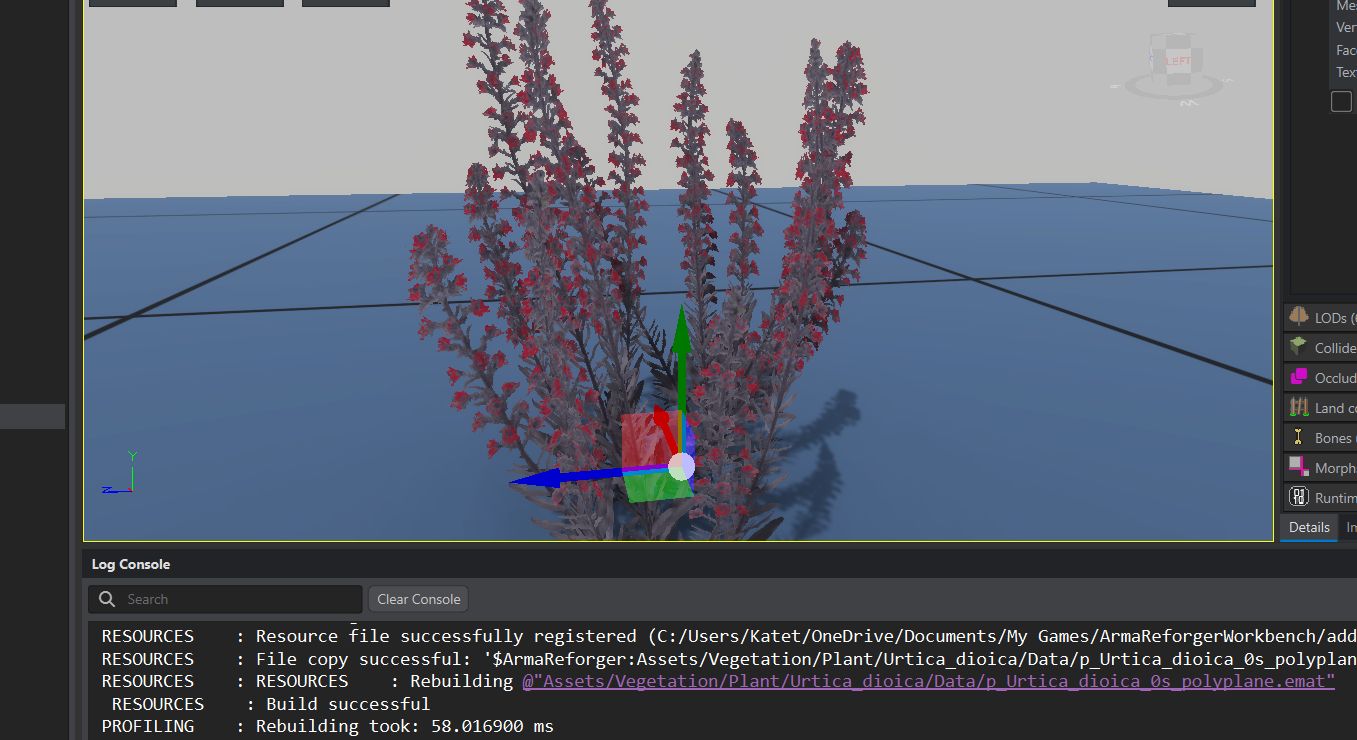Click the Morphs section icon

[x=1297, y=467]
